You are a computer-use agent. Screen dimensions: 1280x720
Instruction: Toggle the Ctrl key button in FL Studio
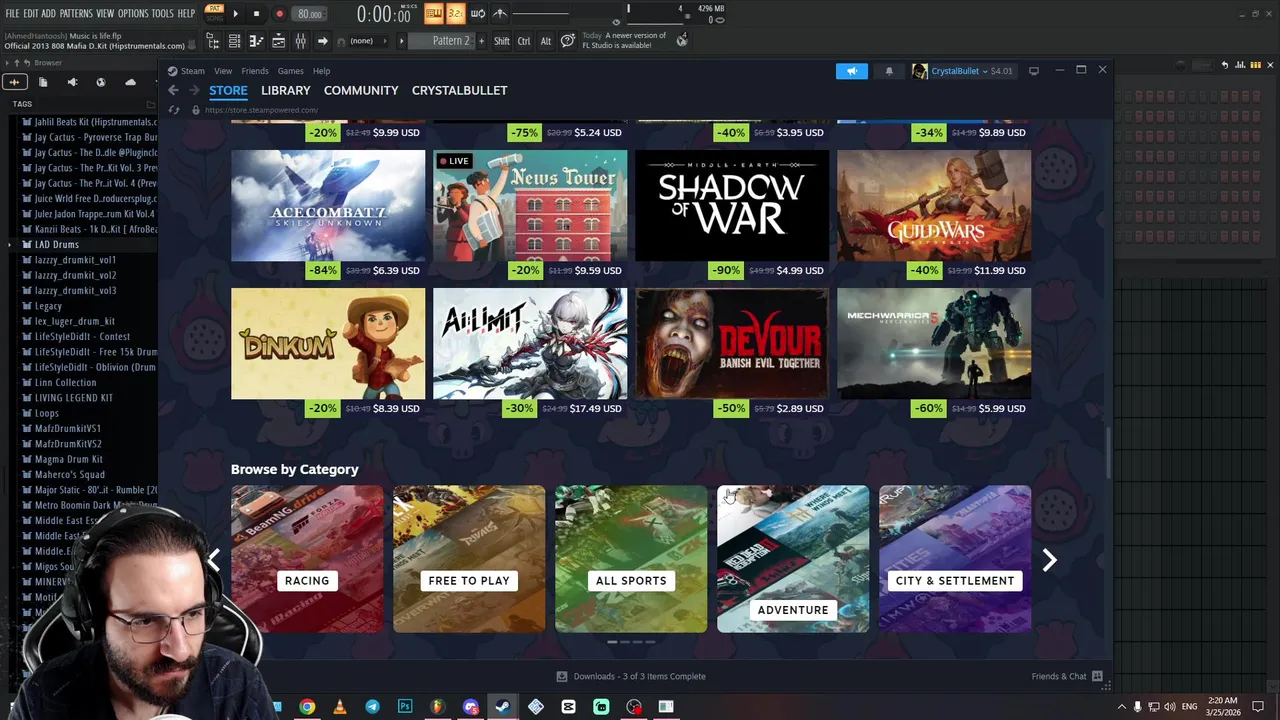tap(524, 41)
